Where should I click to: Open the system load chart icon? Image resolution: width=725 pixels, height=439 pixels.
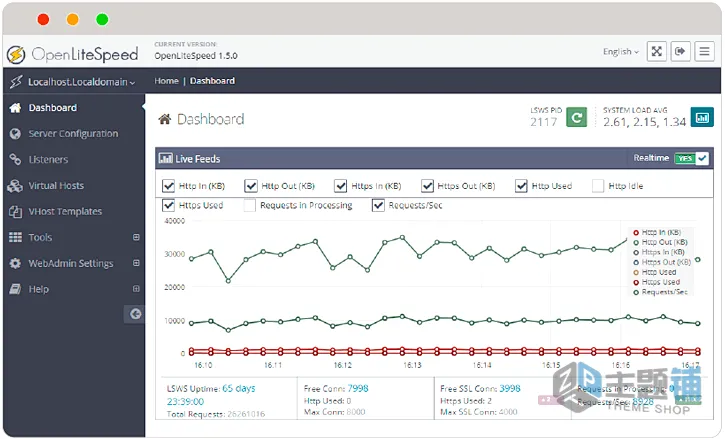coord(702,117)
